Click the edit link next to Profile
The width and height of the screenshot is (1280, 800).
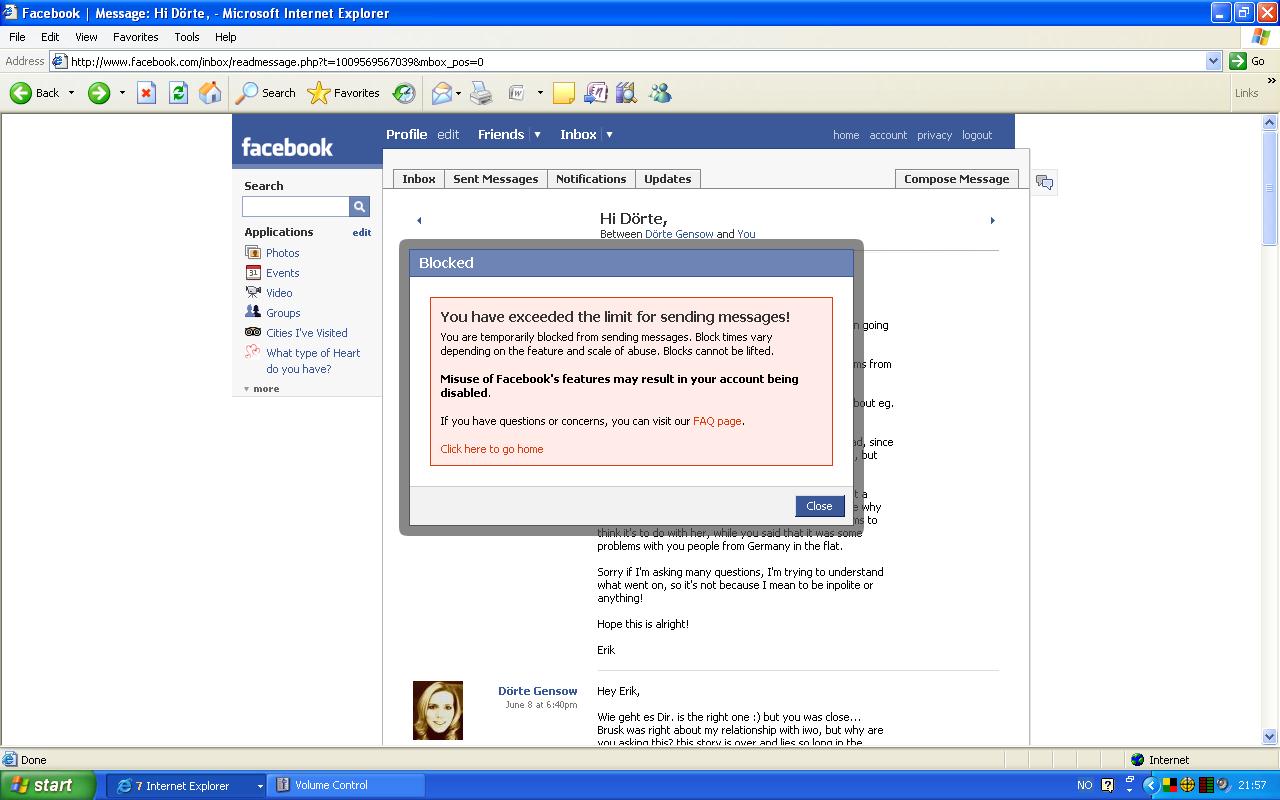pyautogui.click(x=448, y=134)
